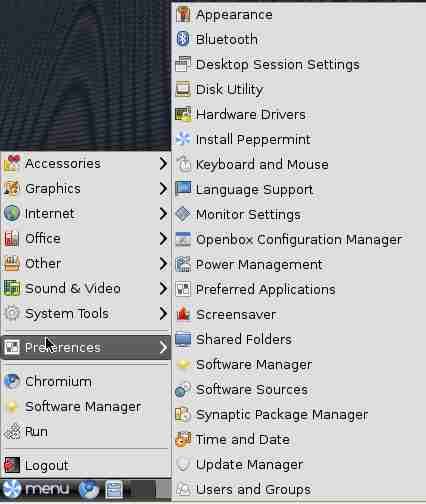Expand the Internet submenu arrow
Screen dimensions: 426x504
tap(163, 213)
